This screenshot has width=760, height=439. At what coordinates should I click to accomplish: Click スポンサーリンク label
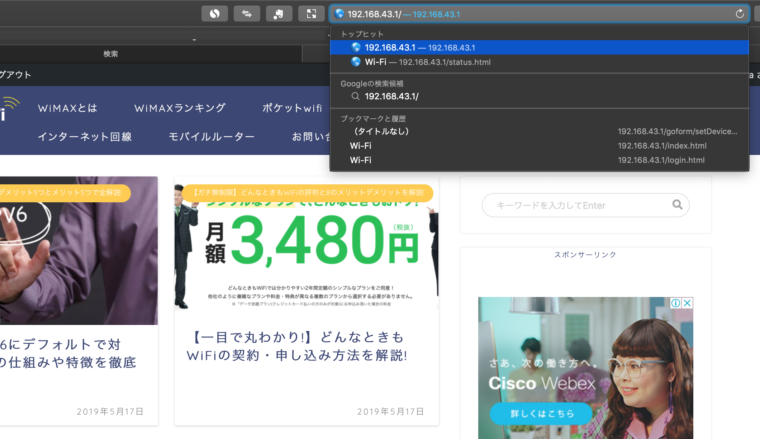[x=586, y=254]
